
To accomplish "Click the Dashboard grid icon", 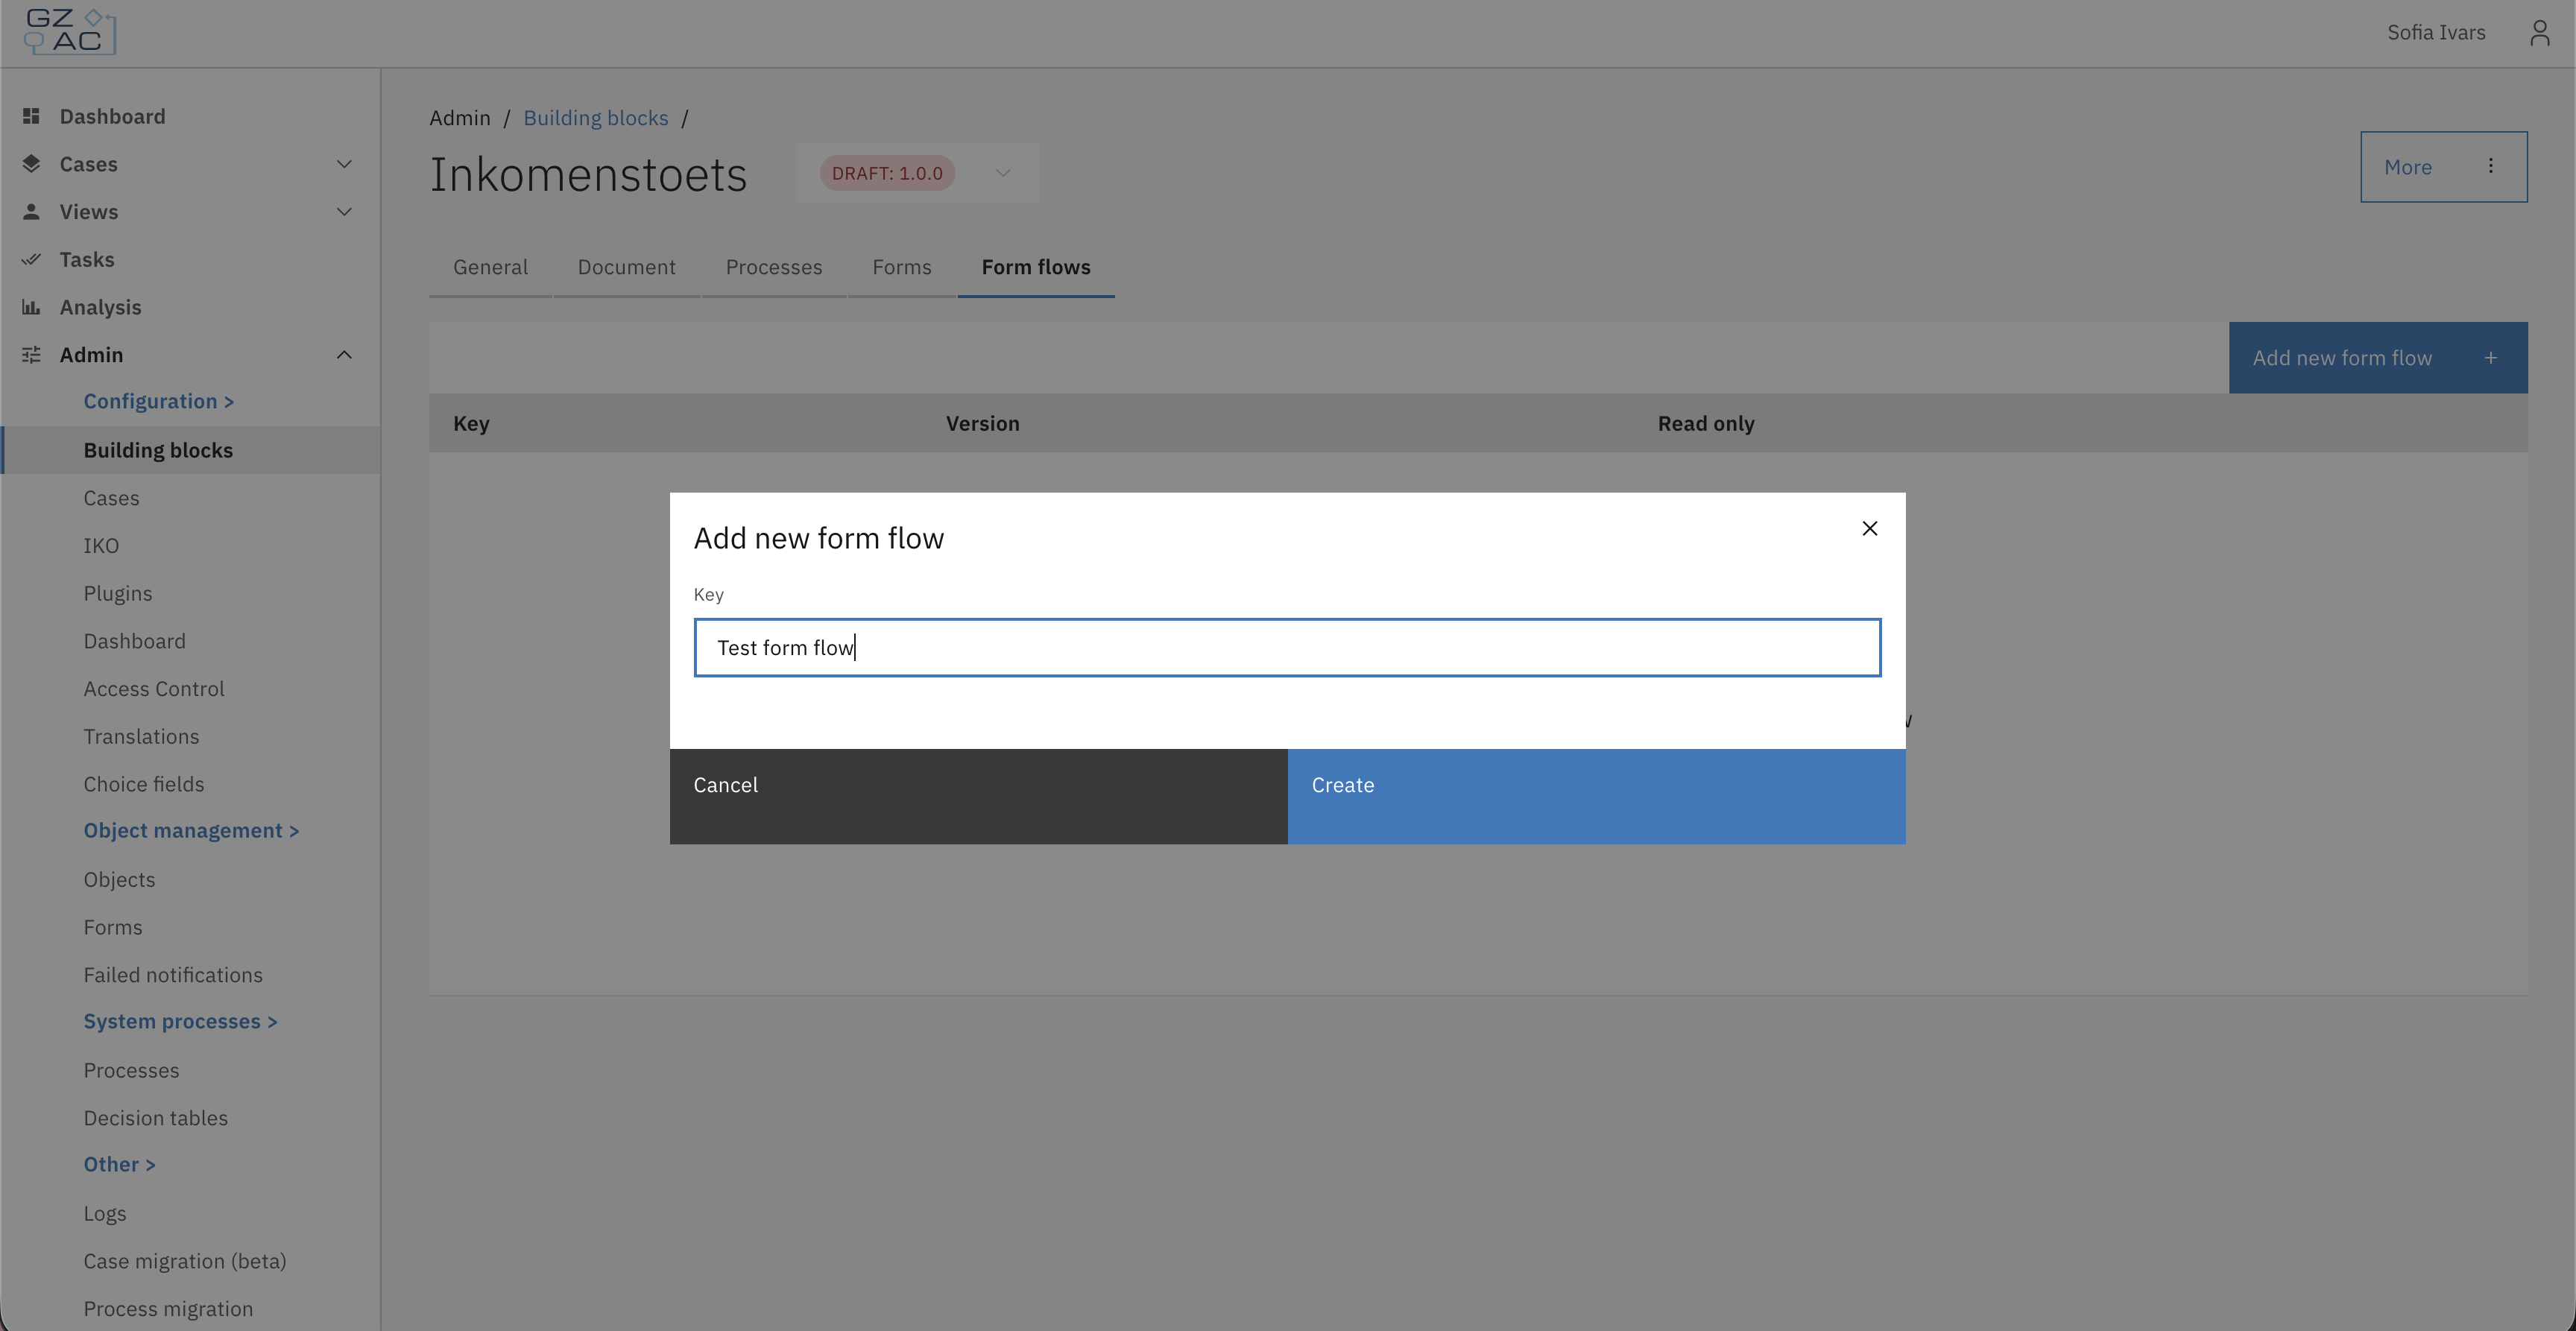I will (31, 116).
